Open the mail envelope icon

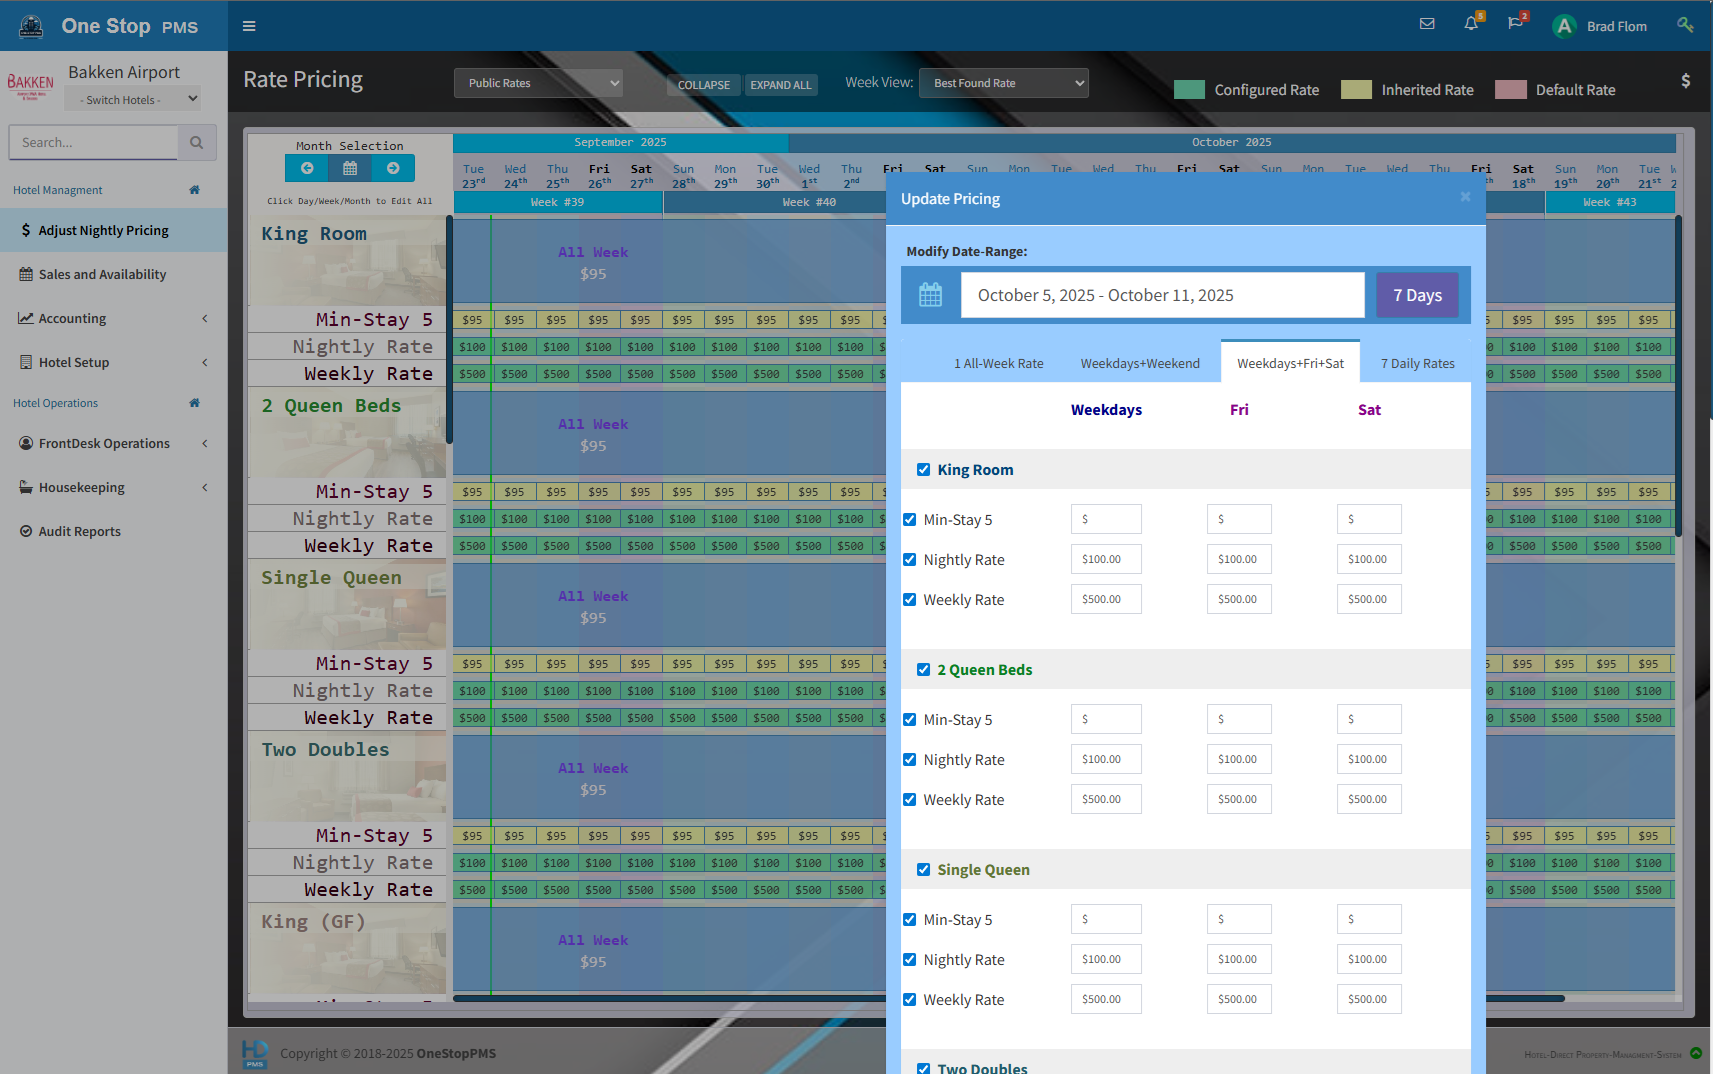coord(1427,24)
